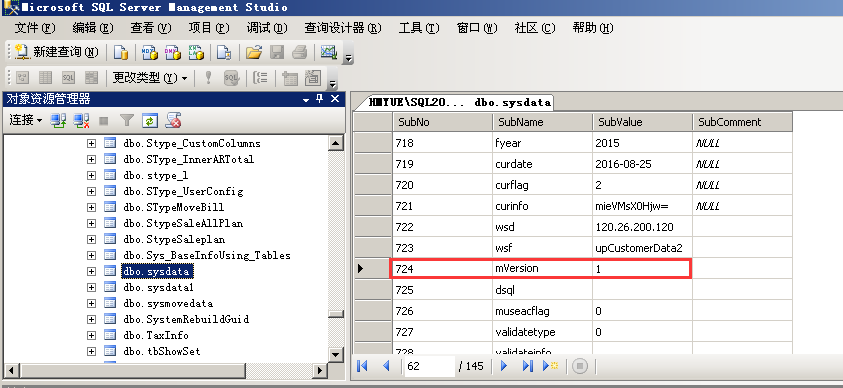Click the SubName column header

542,122
